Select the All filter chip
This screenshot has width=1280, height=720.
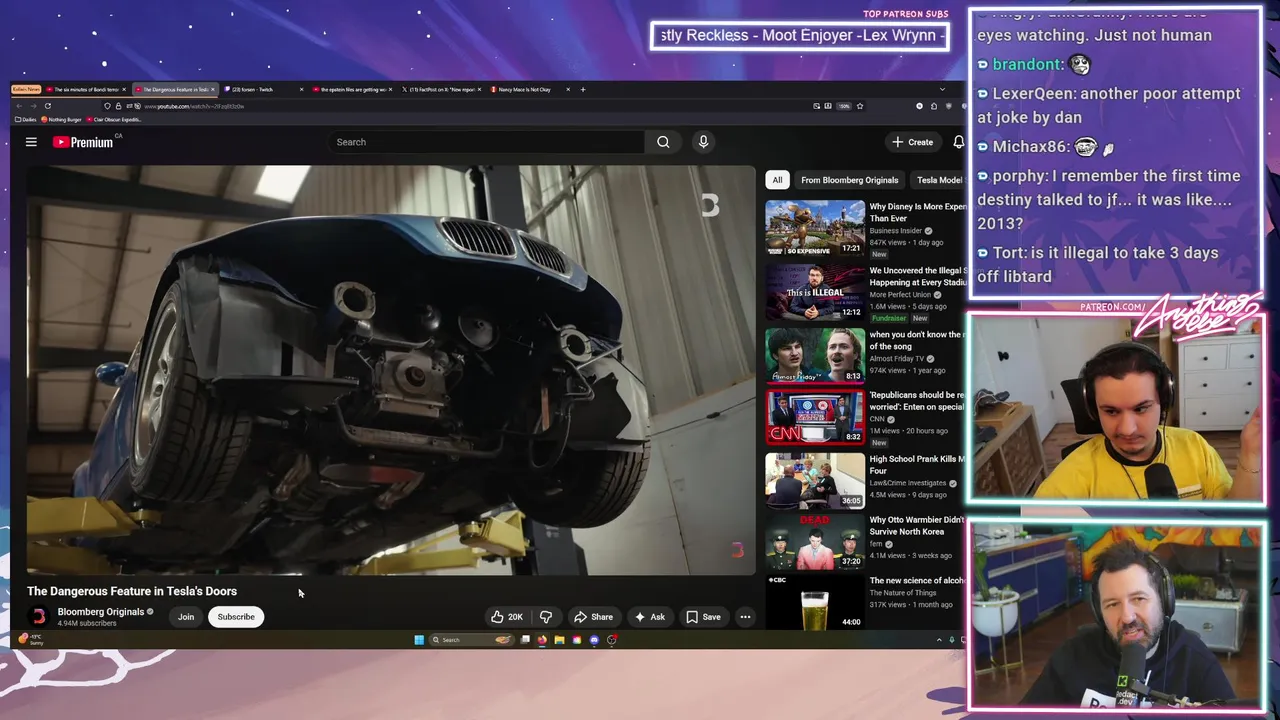777,180
